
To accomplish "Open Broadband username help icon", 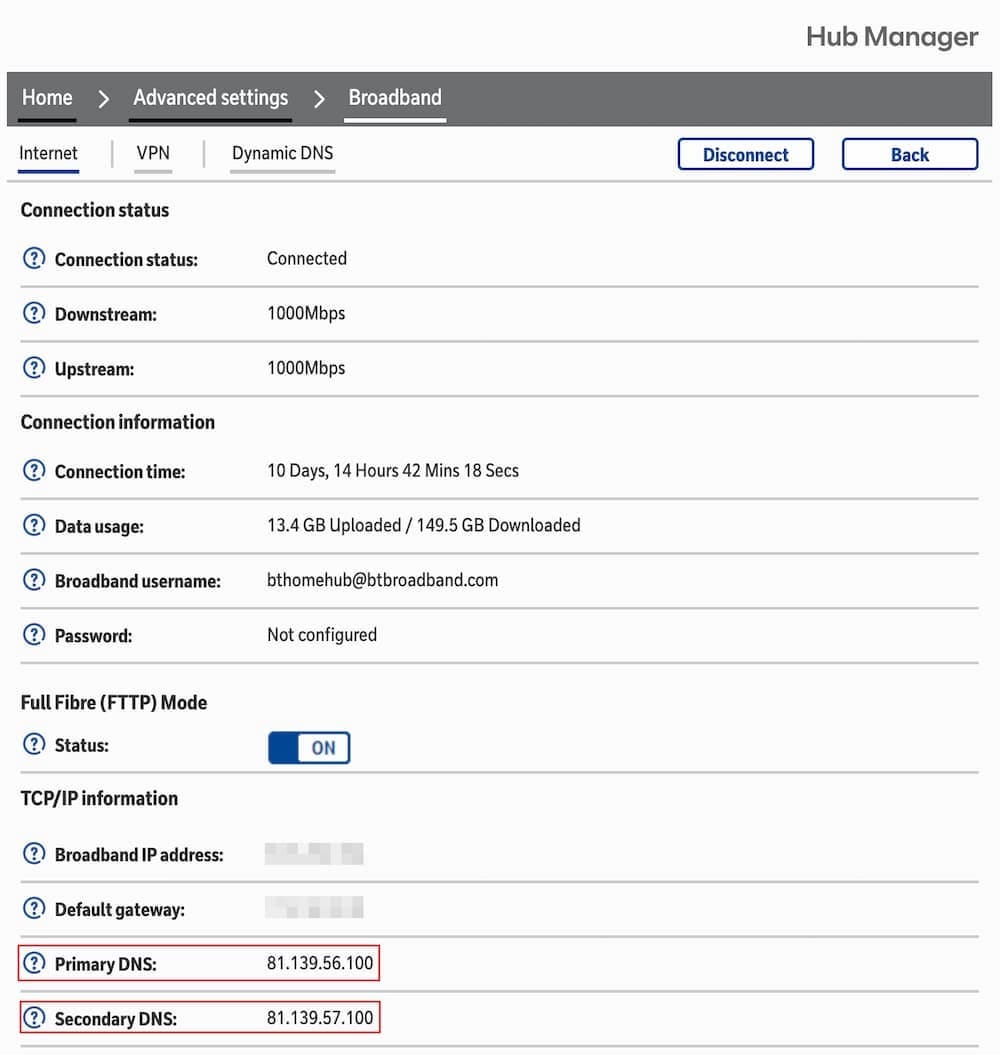I will tap(34, 580).
